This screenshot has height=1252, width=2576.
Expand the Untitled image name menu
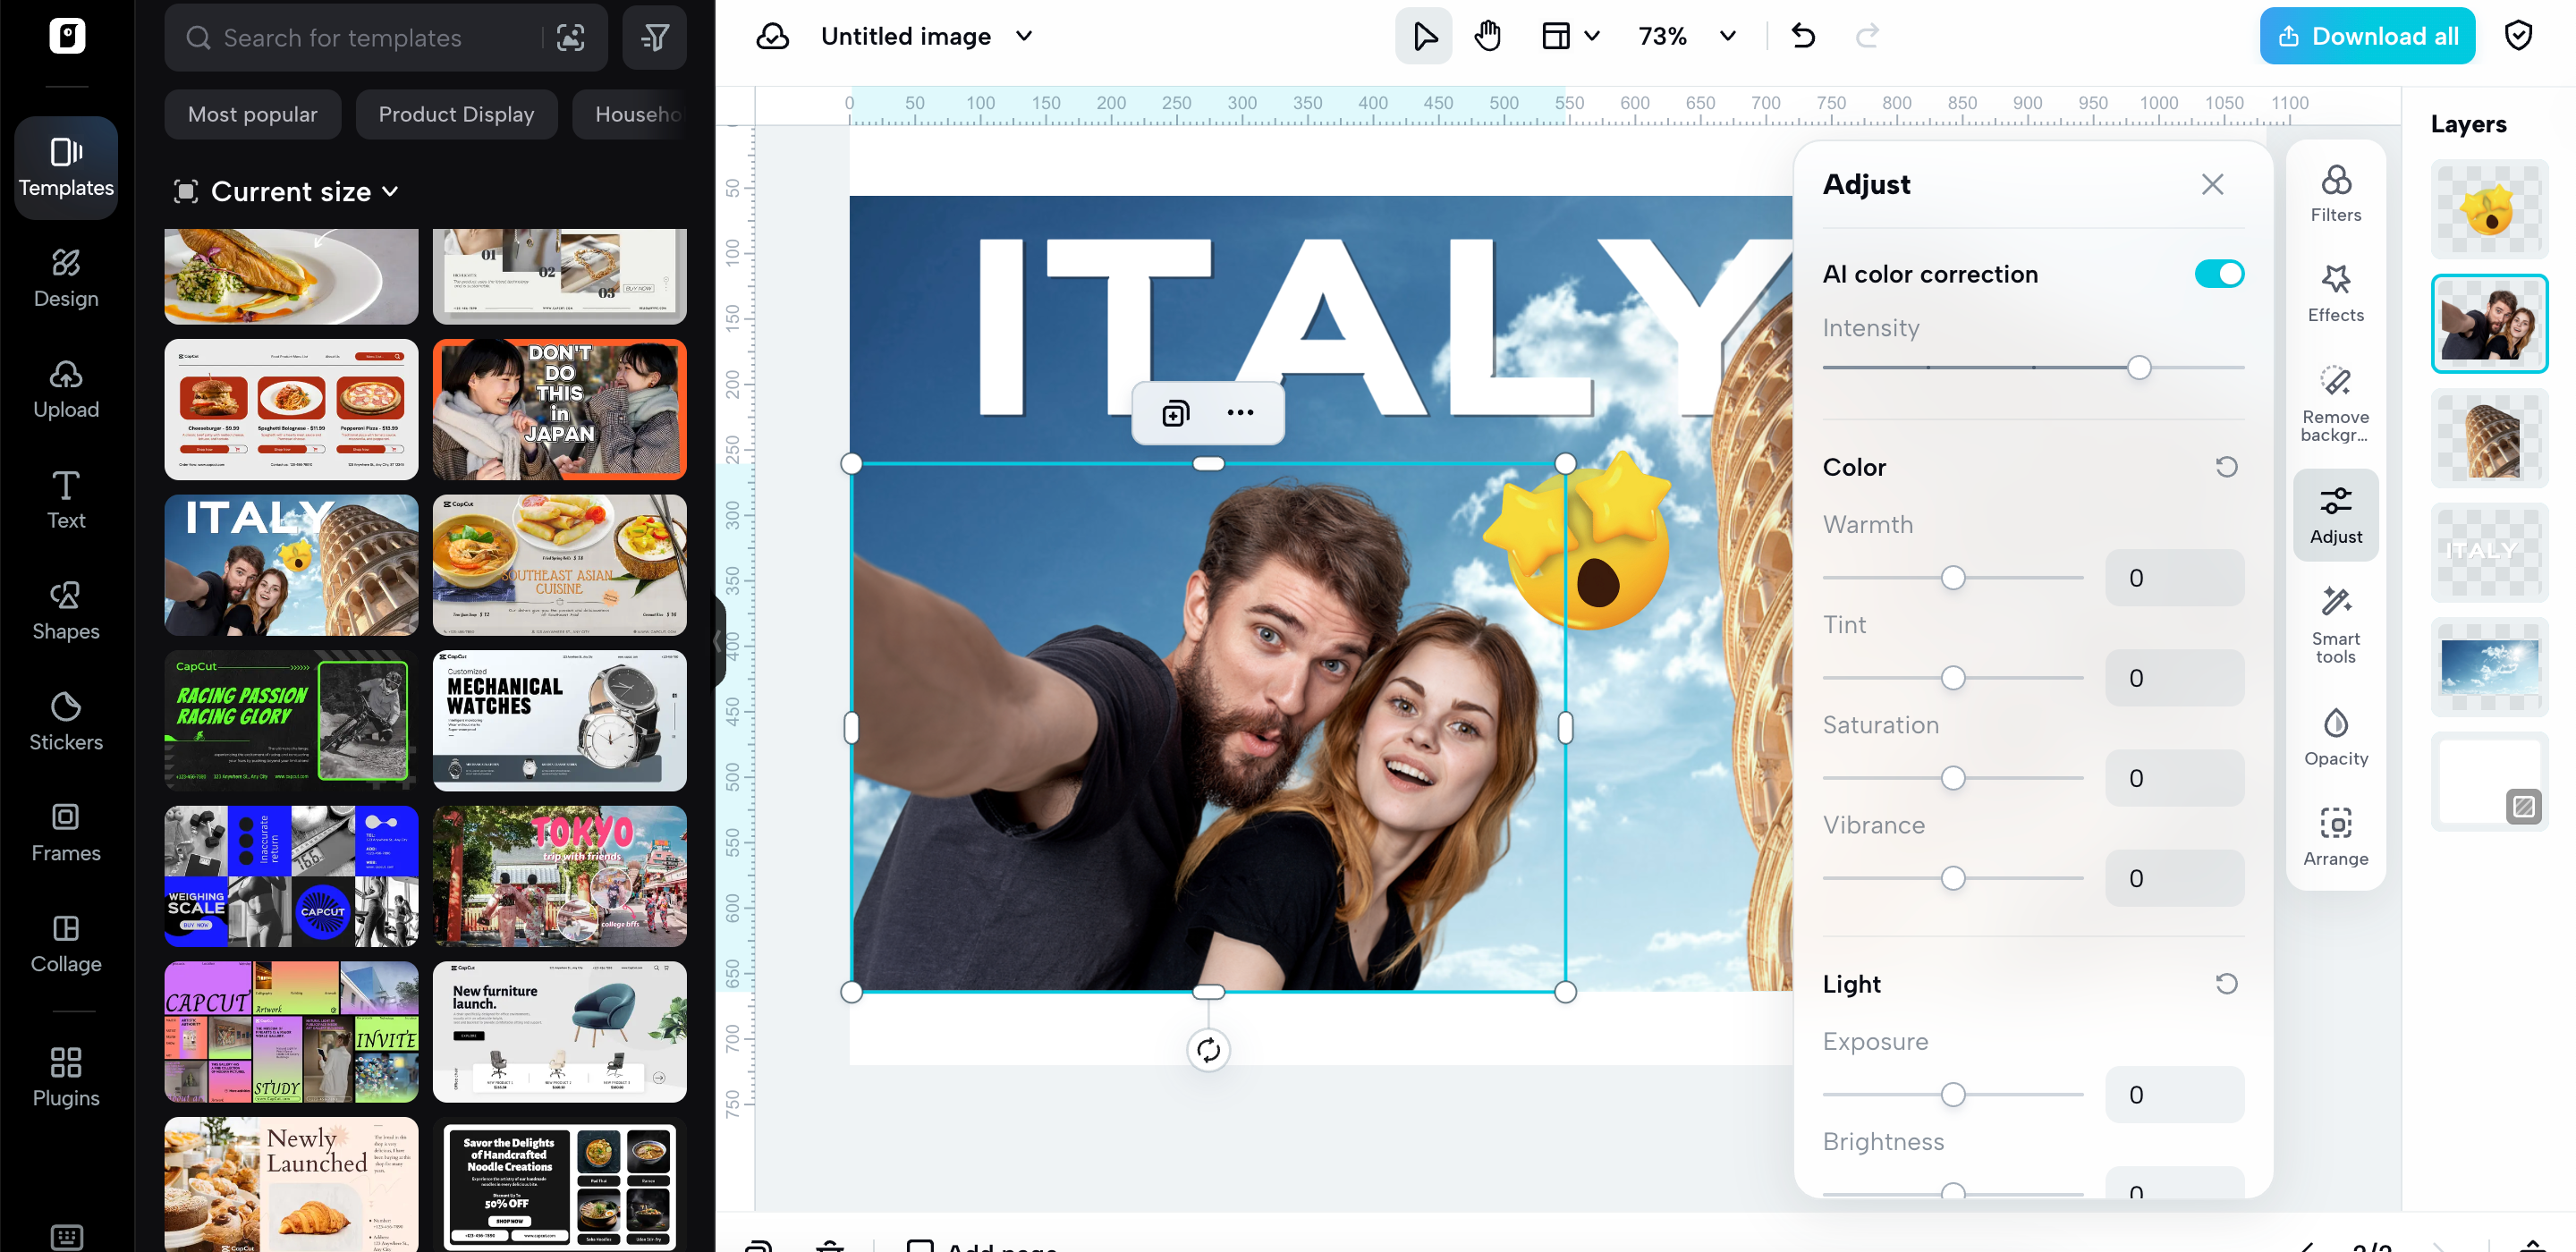1024,36
